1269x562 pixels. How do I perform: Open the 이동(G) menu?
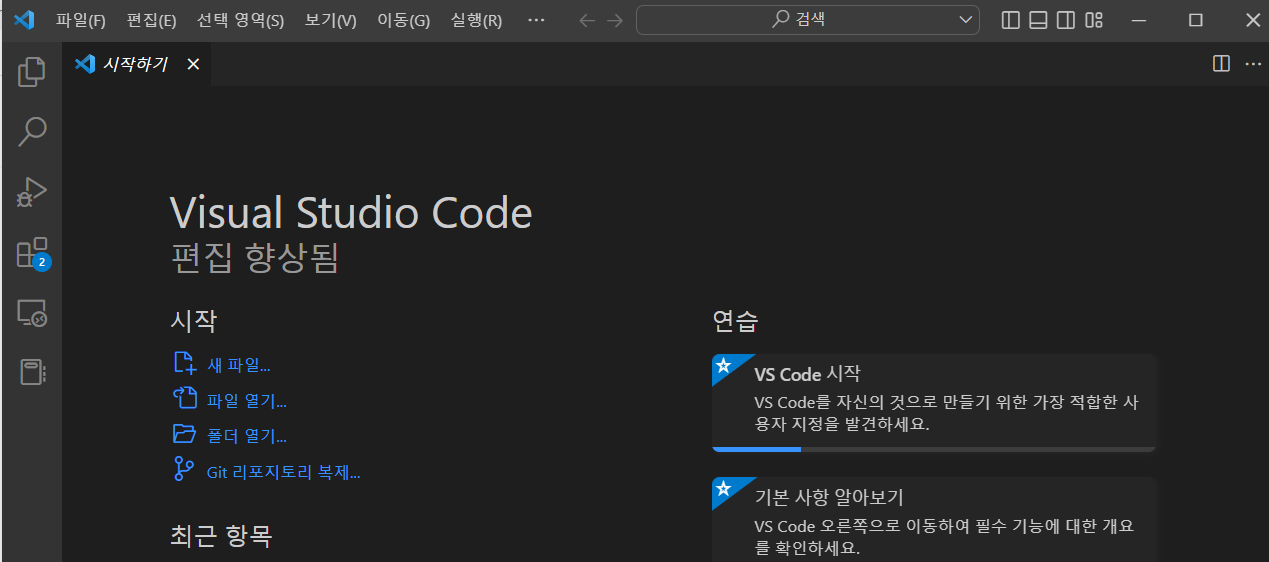pos(404,20)
